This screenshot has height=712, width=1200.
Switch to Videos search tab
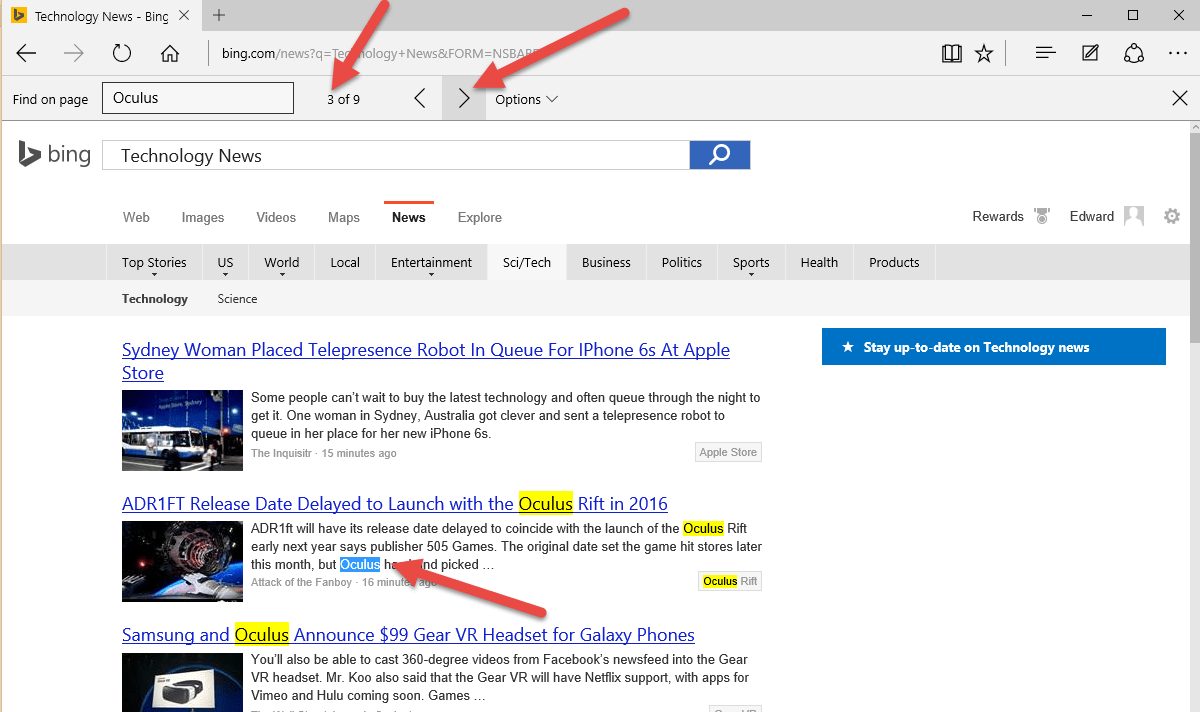[276, 217]
